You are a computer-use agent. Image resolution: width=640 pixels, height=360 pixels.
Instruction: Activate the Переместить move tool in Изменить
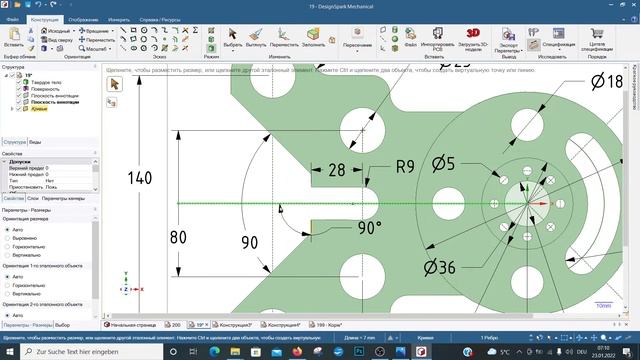tap(283, 33)
